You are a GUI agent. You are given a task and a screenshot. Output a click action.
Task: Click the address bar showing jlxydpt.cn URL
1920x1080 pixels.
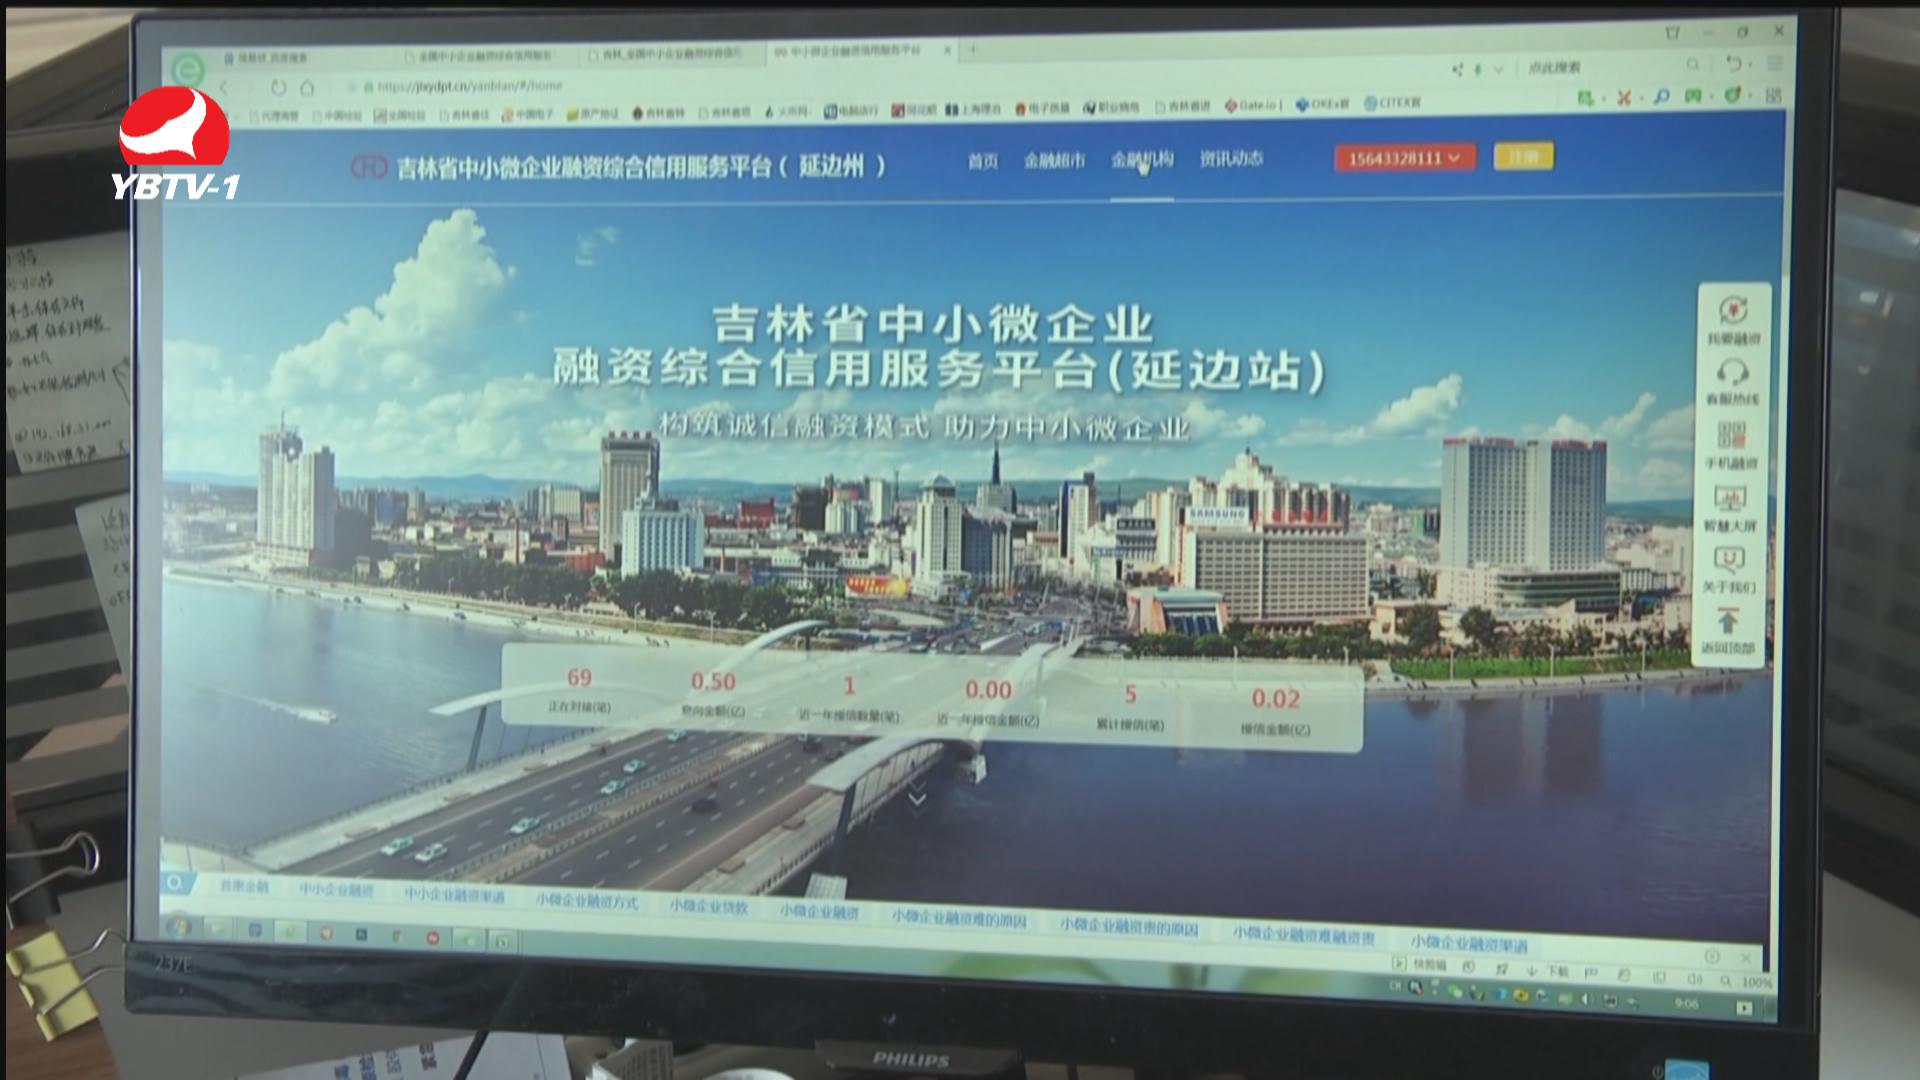pyautogui.click(x=470, y=87)
